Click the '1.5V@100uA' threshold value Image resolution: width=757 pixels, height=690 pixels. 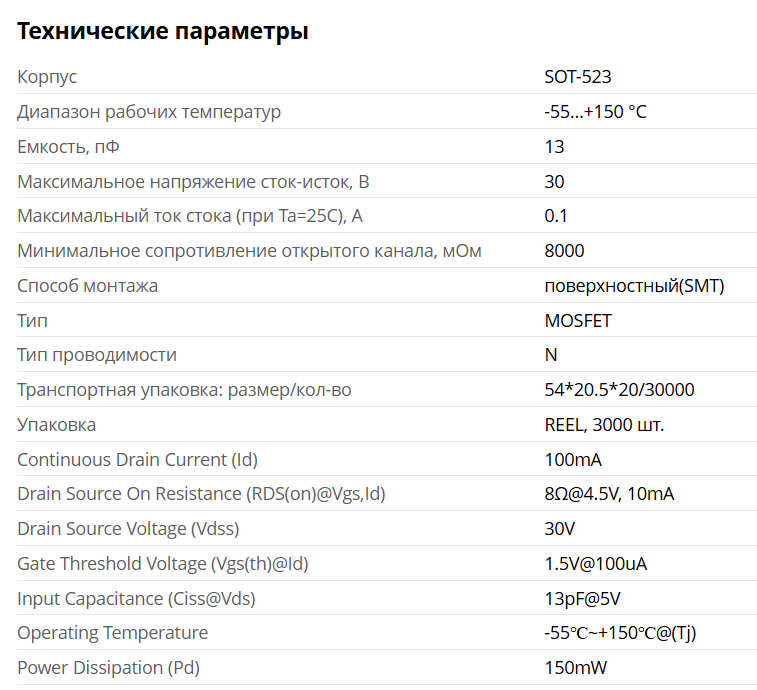[x=595, y=564]
